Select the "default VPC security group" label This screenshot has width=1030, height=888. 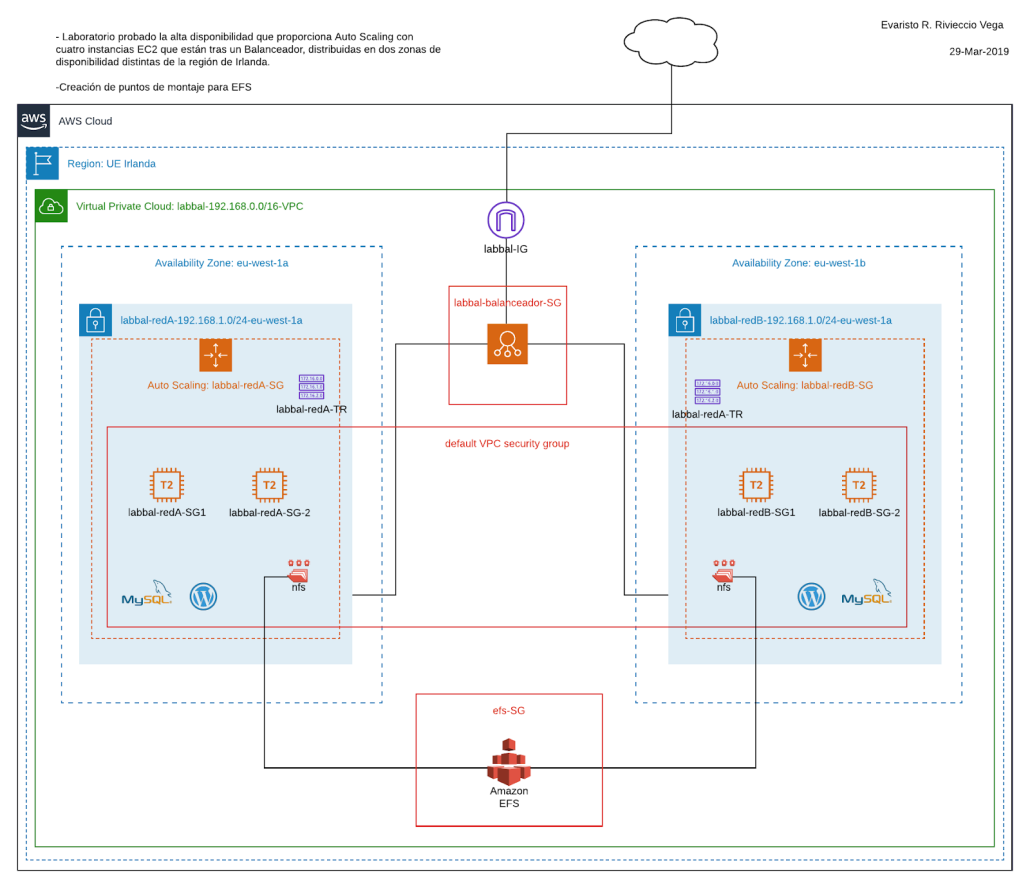click(x=507, y=443)
